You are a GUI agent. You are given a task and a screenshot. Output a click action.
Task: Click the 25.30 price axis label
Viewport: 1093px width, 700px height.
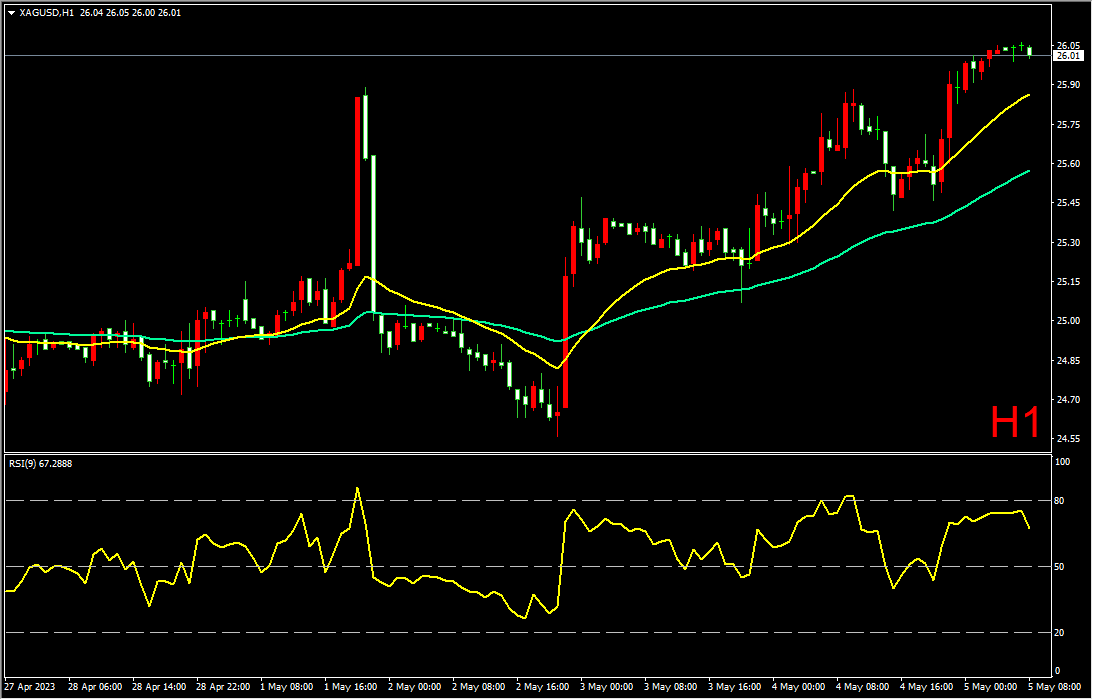point(1068,243)
